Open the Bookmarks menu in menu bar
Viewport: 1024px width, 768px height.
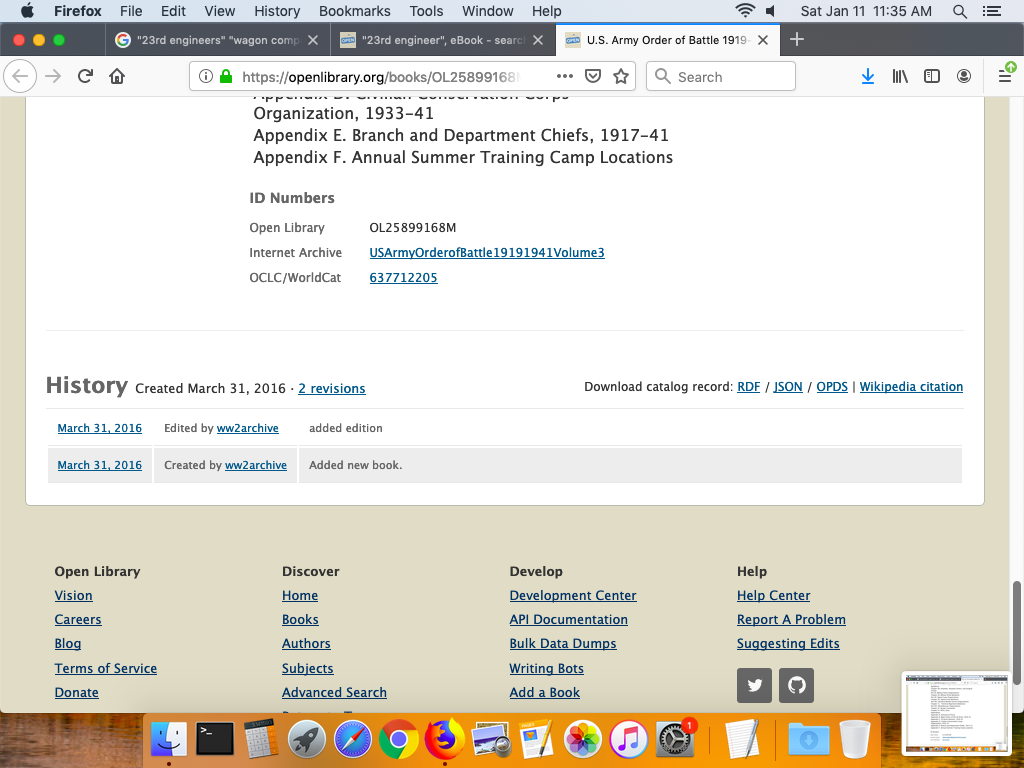pyautogui.click(x=353, y=11)
